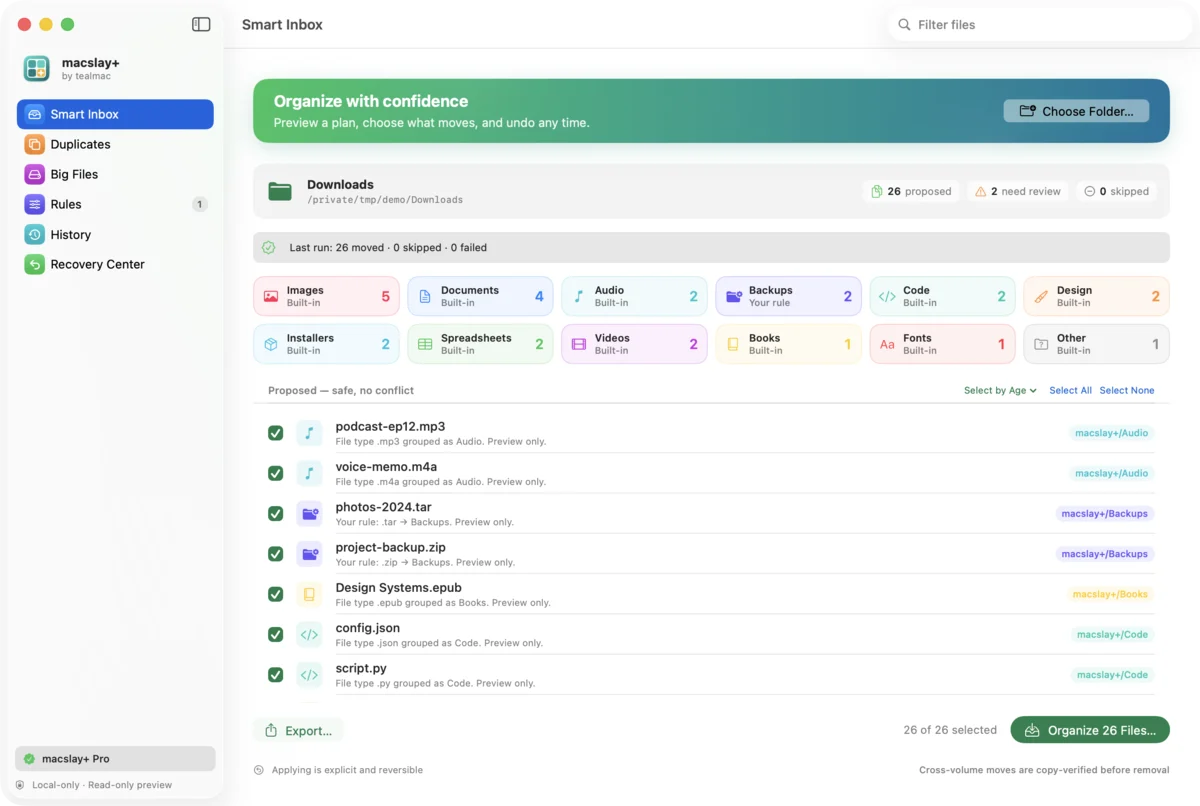Click the 2 need review badge
The image size is (1200, 806).
point(1018,191)
